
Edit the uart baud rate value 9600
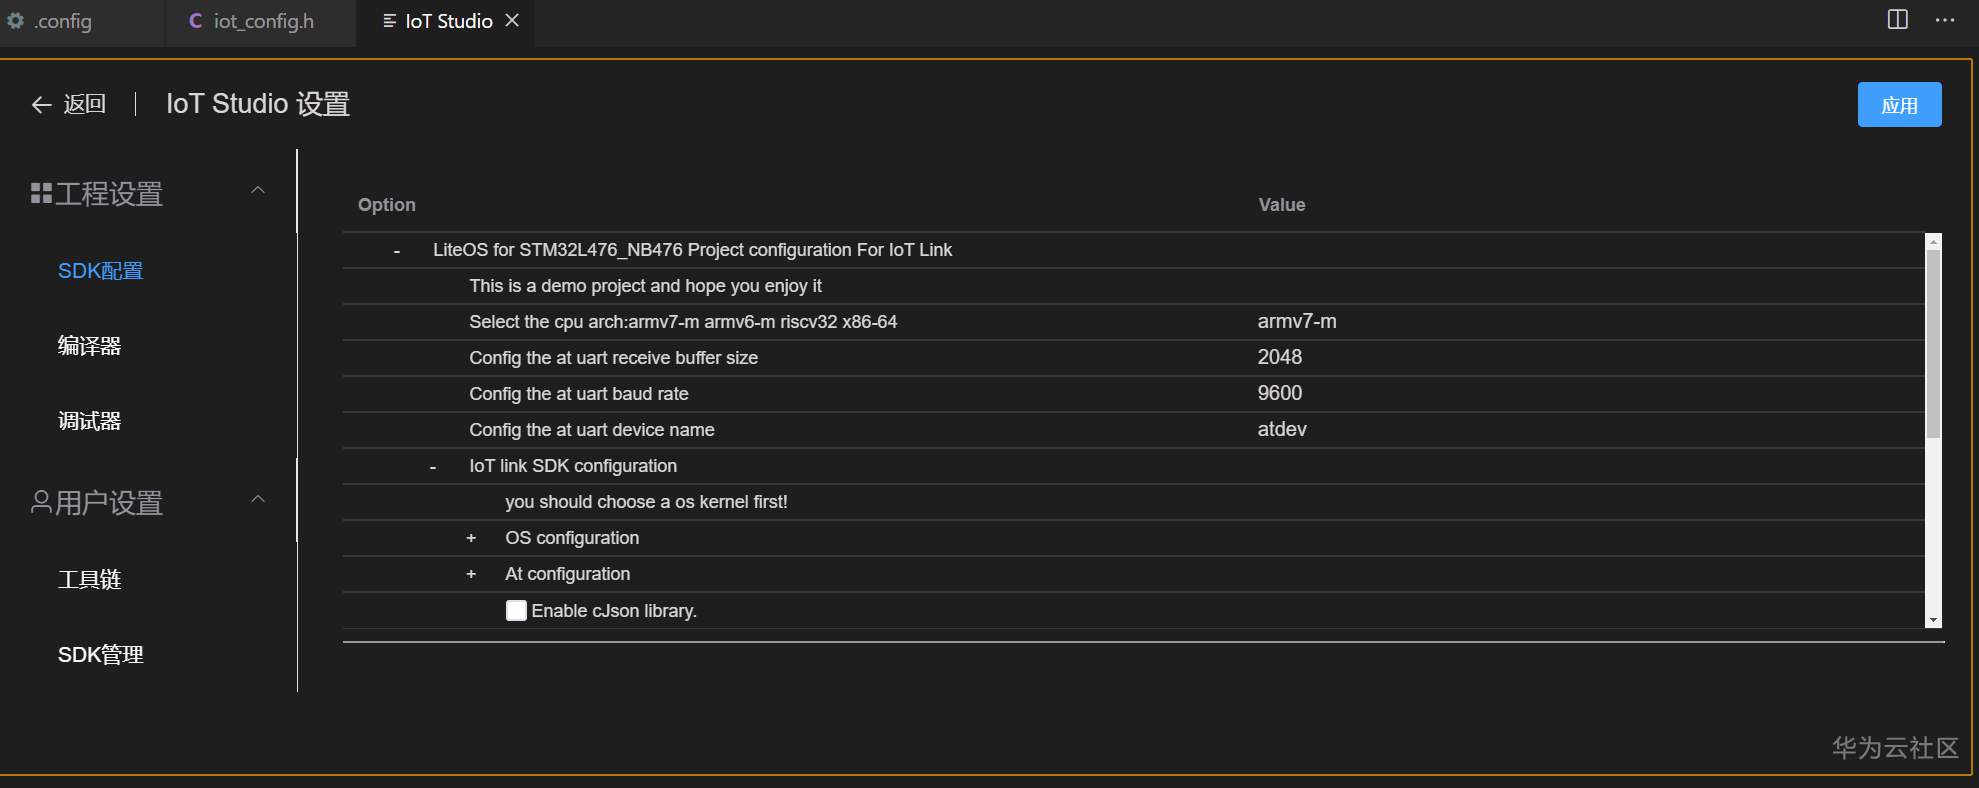click(x=1280, y=393)
